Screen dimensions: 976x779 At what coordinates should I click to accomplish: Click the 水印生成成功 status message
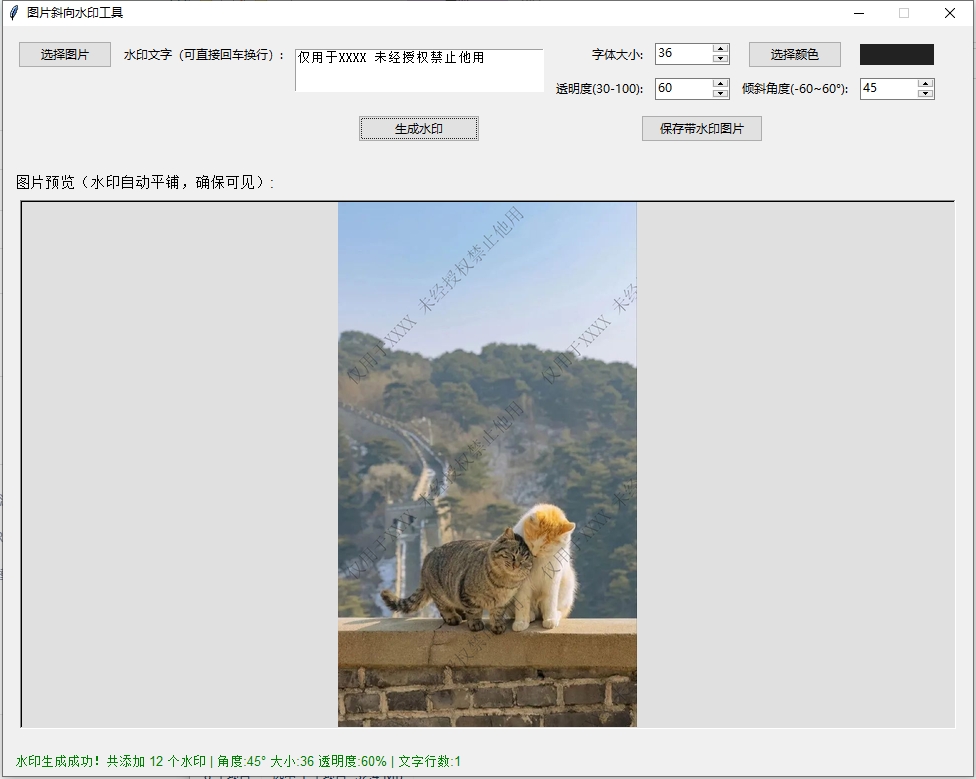(238, 761)
